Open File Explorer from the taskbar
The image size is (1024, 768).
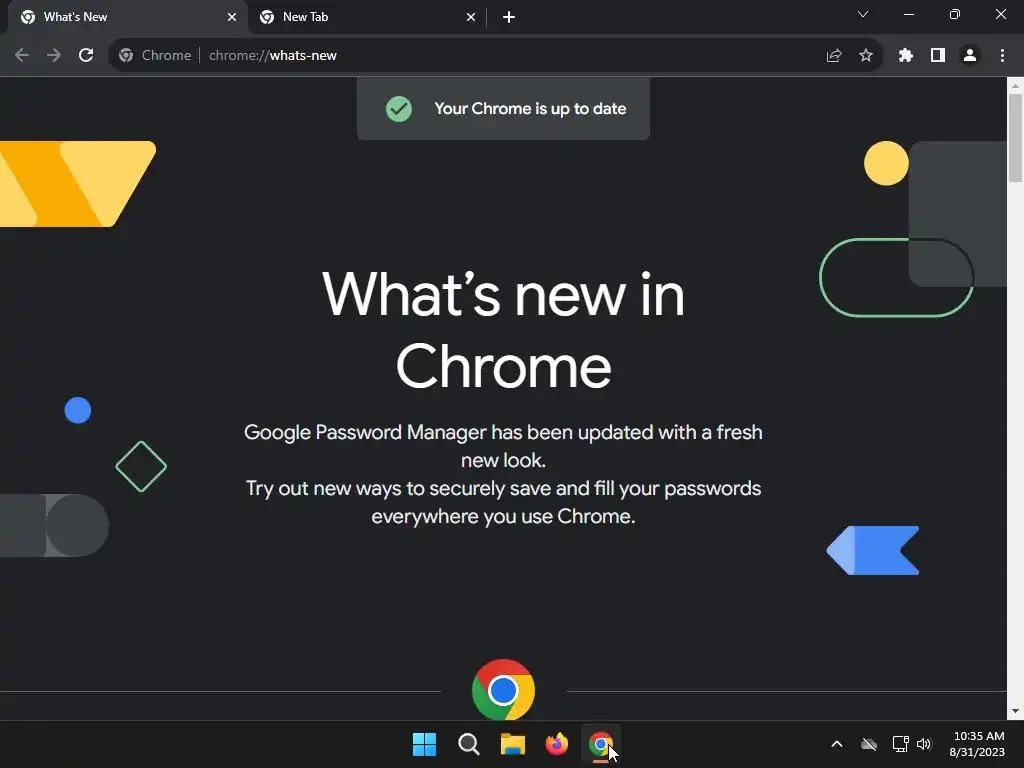(x=513, y=744)
